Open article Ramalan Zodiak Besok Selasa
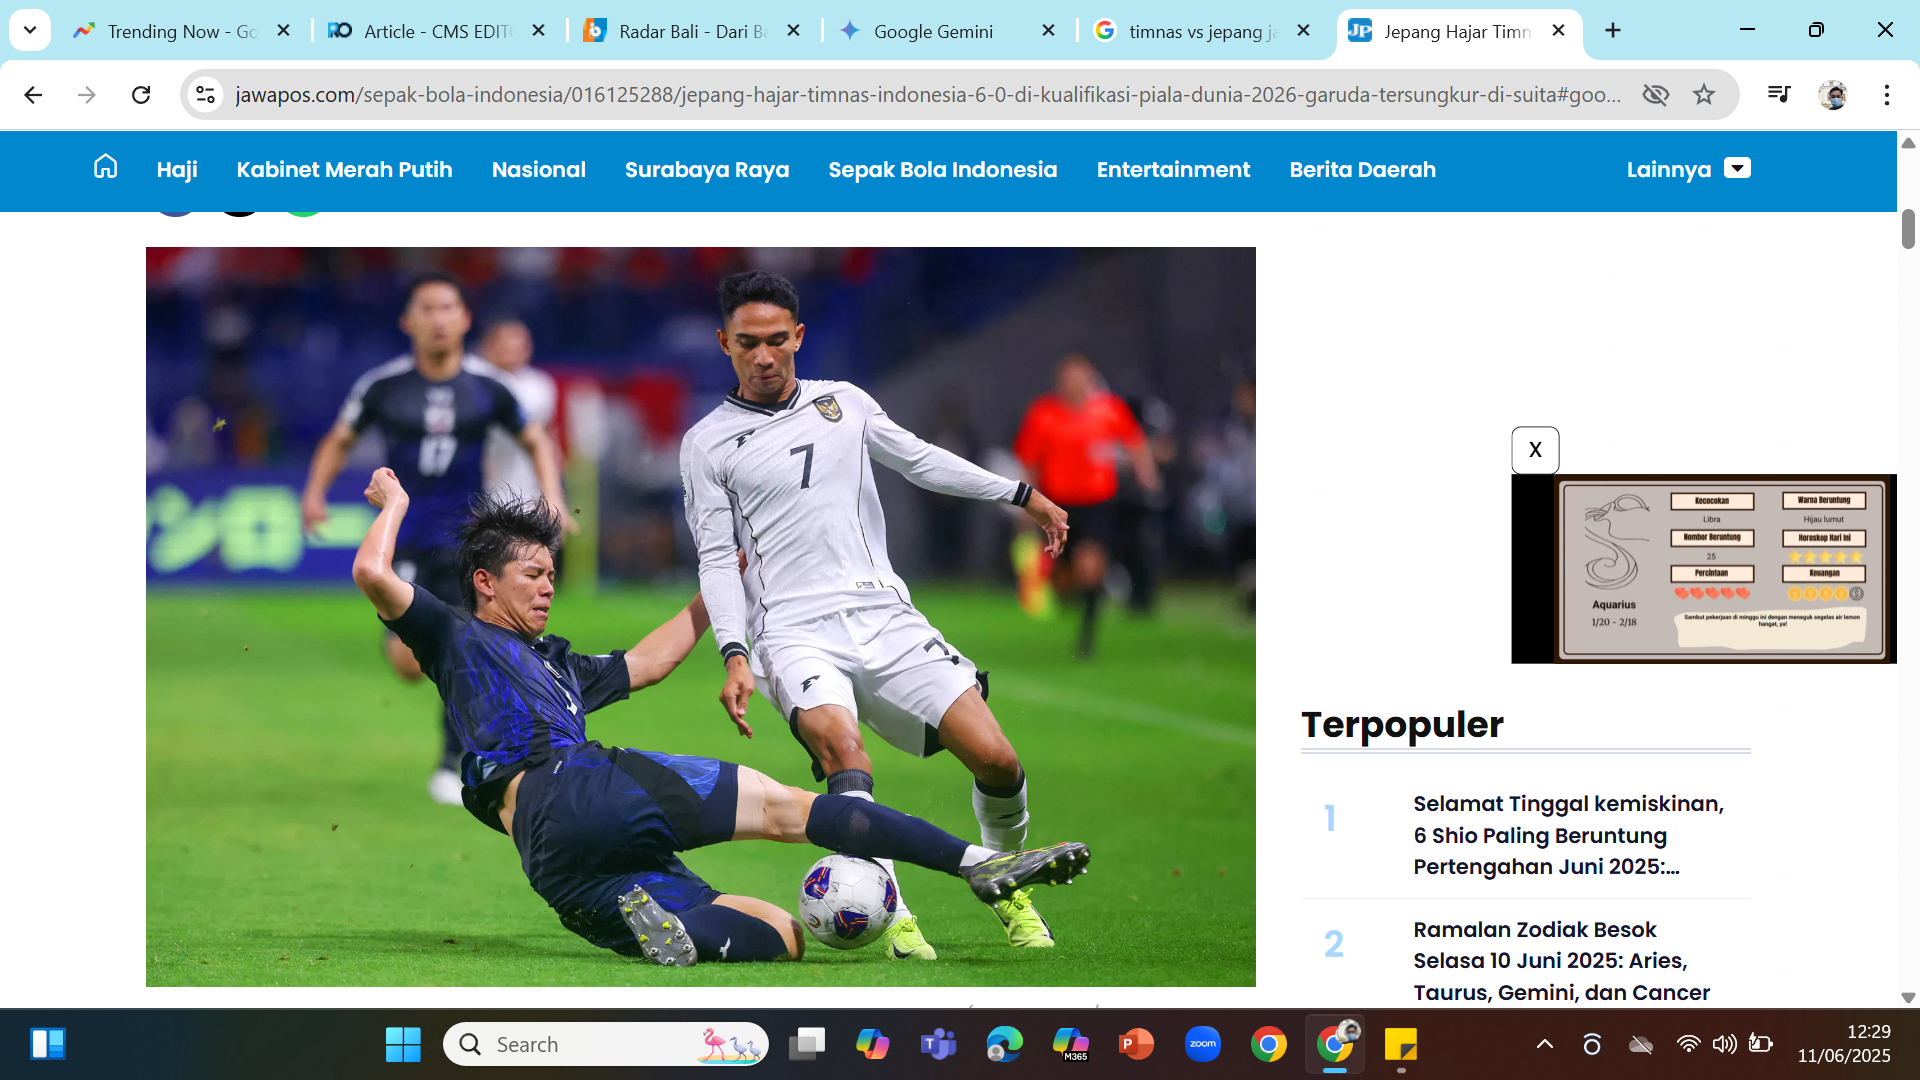The width and height of the screenshot is (1920, 1080). coord(1561,961)
